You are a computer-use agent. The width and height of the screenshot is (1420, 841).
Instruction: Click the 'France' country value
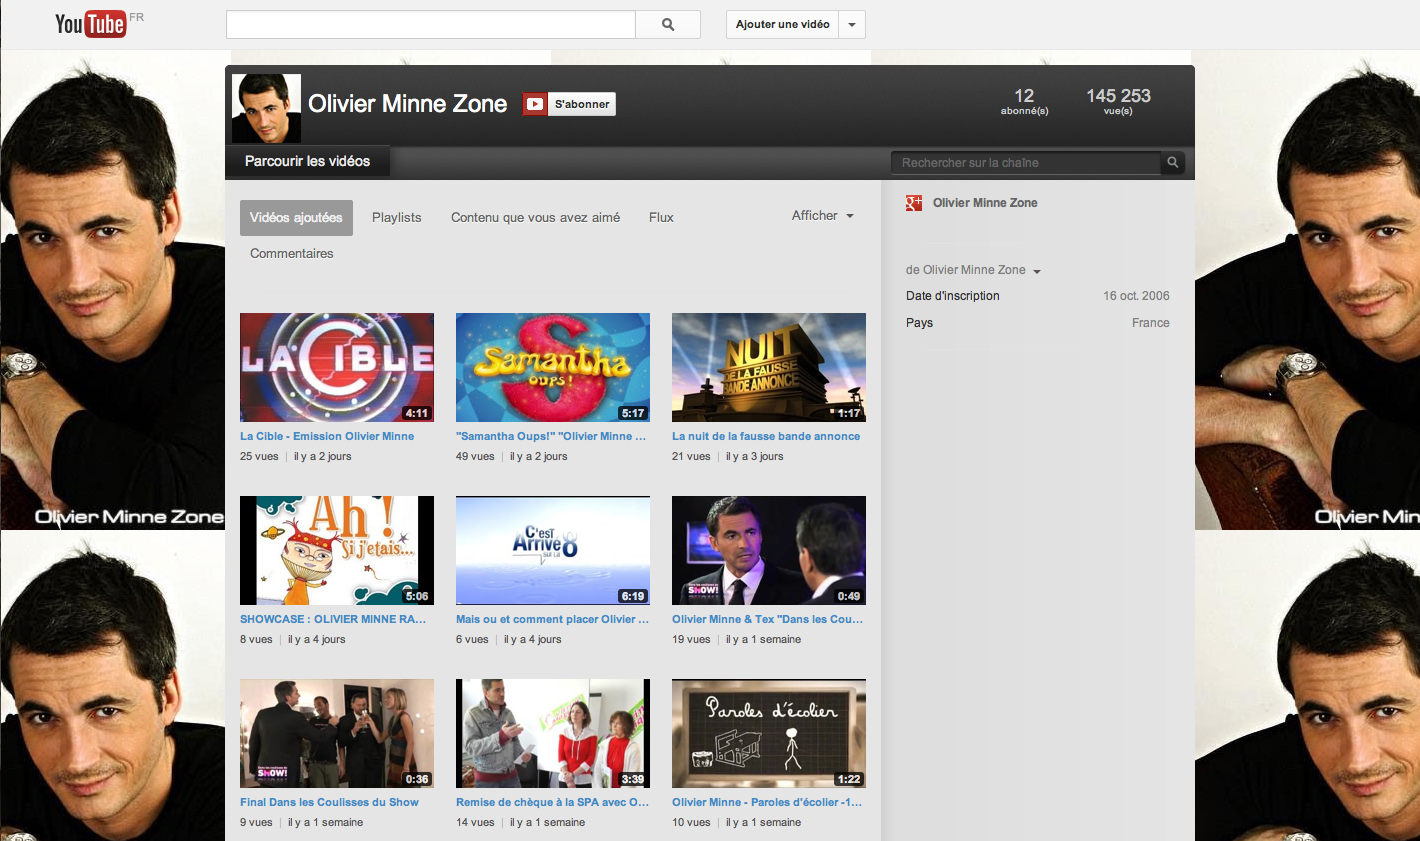(x=1151, y=323)
